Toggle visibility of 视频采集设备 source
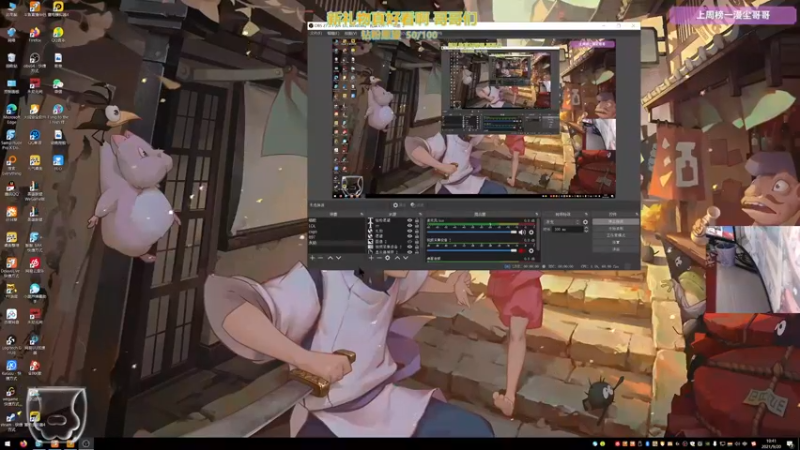 click(x=410, y=246)
